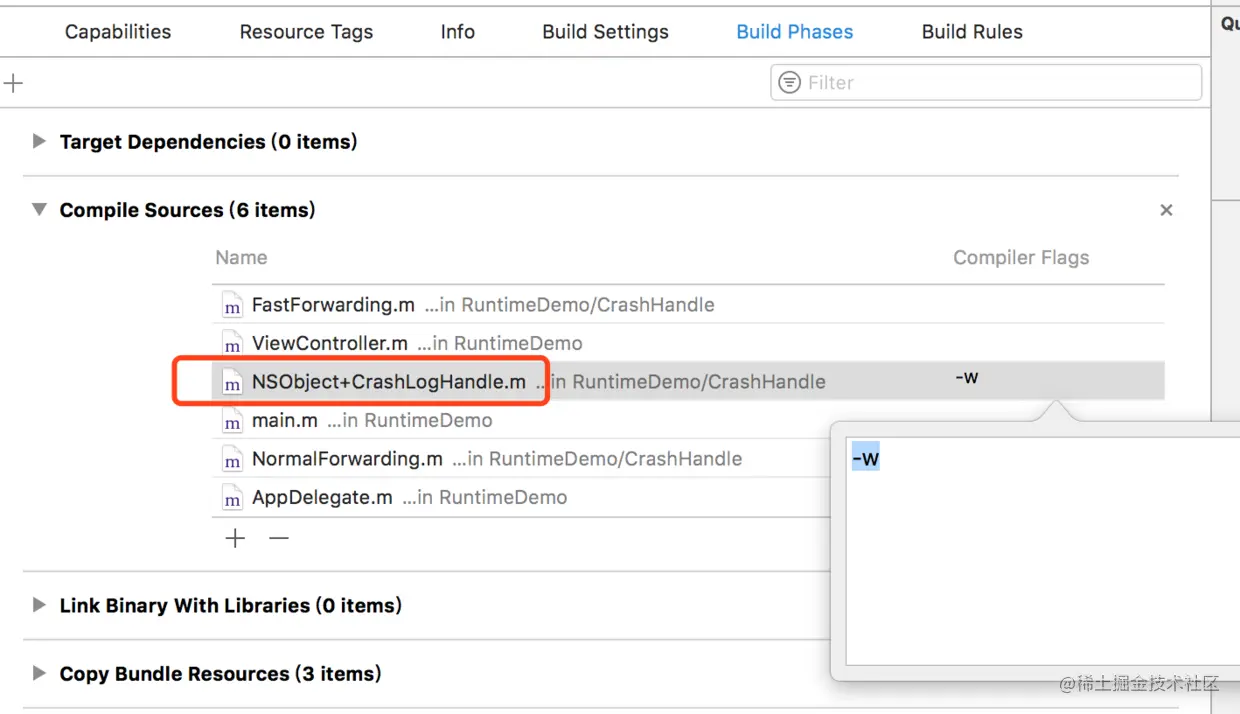
Task: Open the Info tab
Action: click(x=457, y=32)
